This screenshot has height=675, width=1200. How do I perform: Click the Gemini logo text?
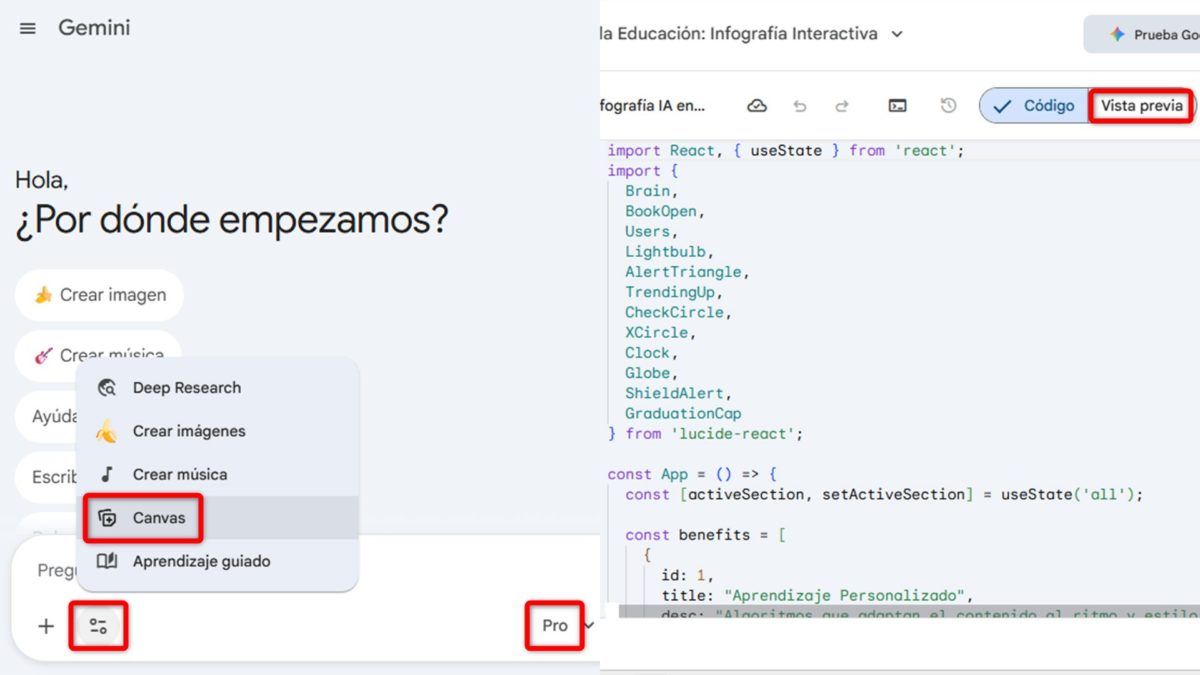(x=94, y=28)
